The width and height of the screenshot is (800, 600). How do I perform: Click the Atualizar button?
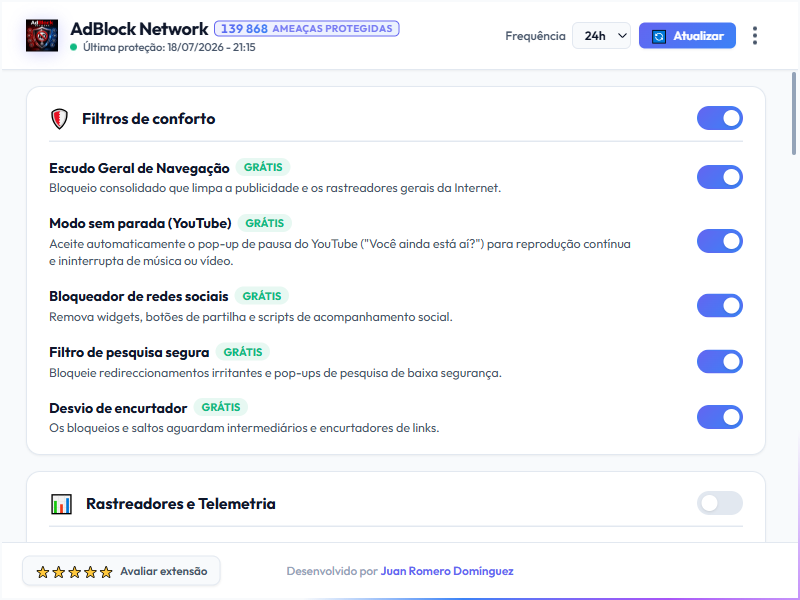(687, 36)
